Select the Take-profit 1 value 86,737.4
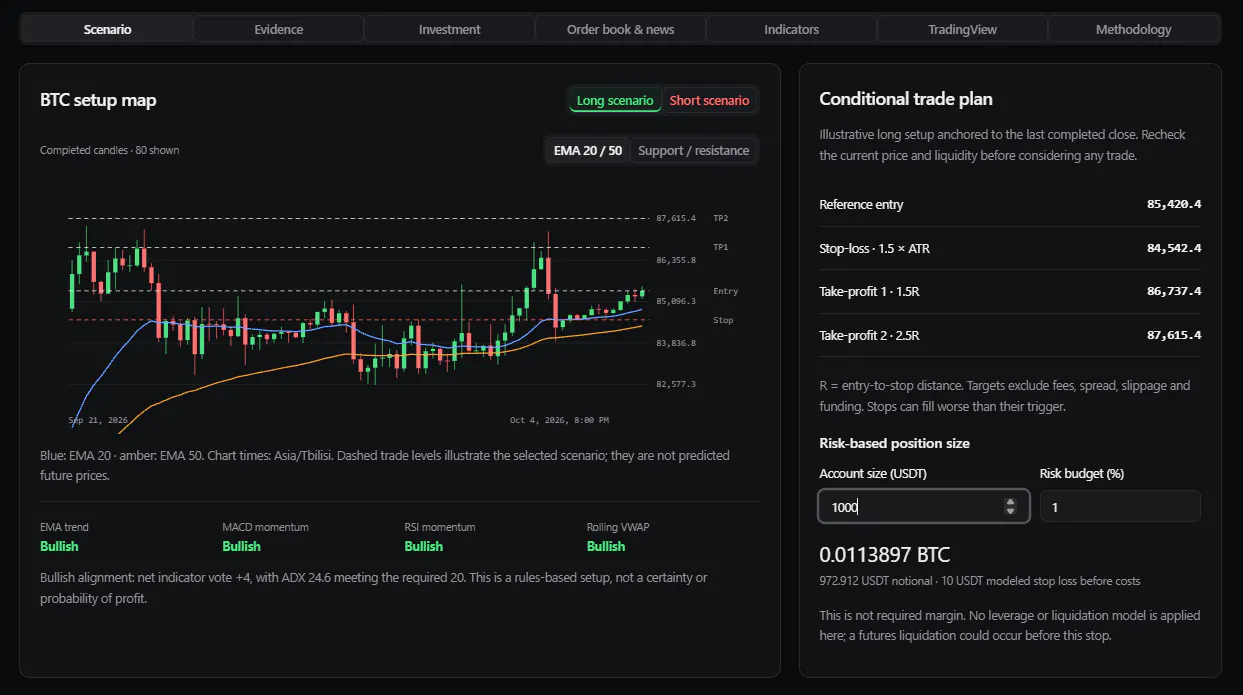The width and height of the screenshot is (1243, 695). tap(1174, 291)
